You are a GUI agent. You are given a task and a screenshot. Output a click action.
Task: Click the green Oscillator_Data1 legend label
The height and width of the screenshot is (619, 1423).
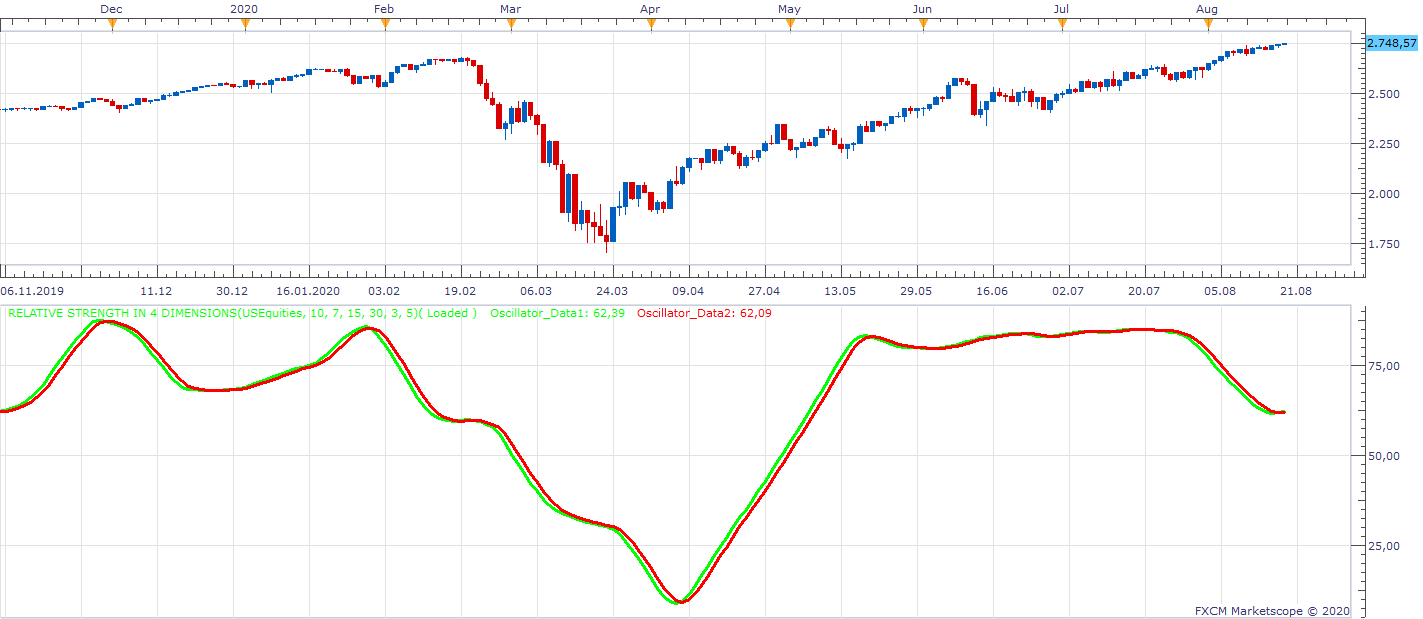click(x=557, y=313)
